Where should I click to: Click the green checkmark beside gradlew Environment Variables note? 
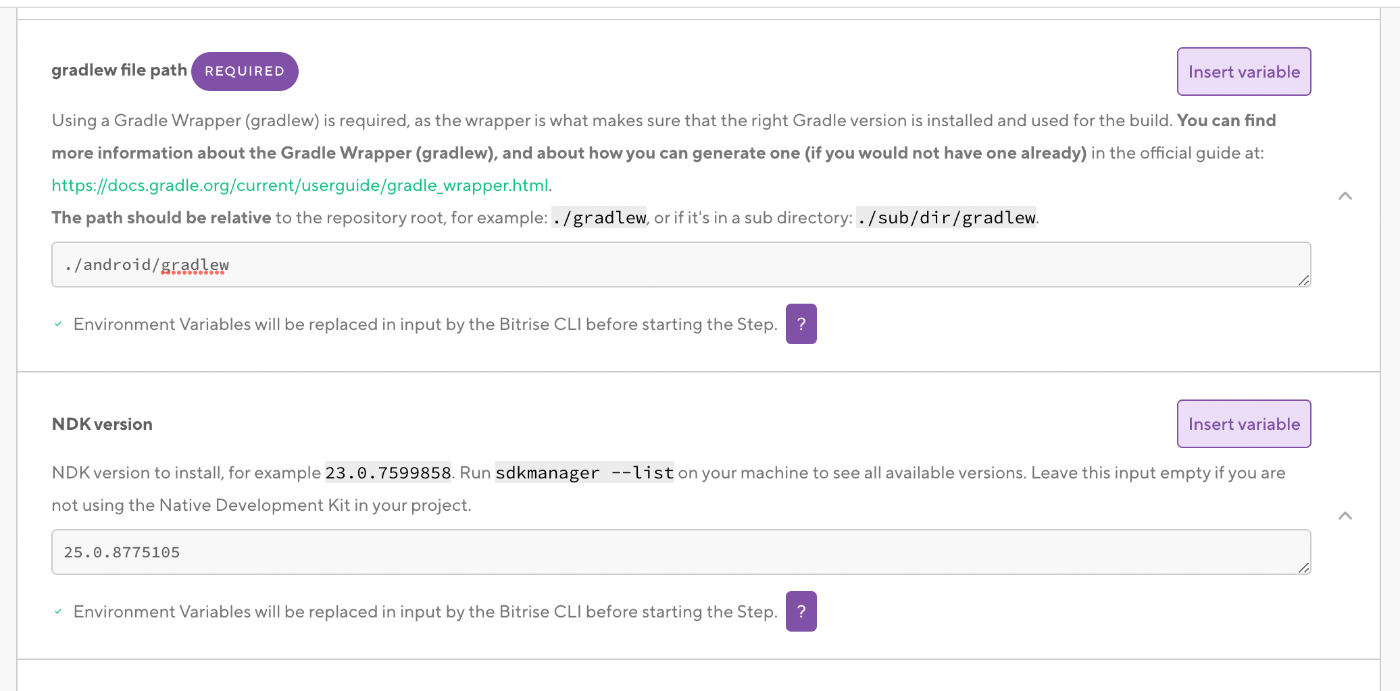tap(57, 324)
